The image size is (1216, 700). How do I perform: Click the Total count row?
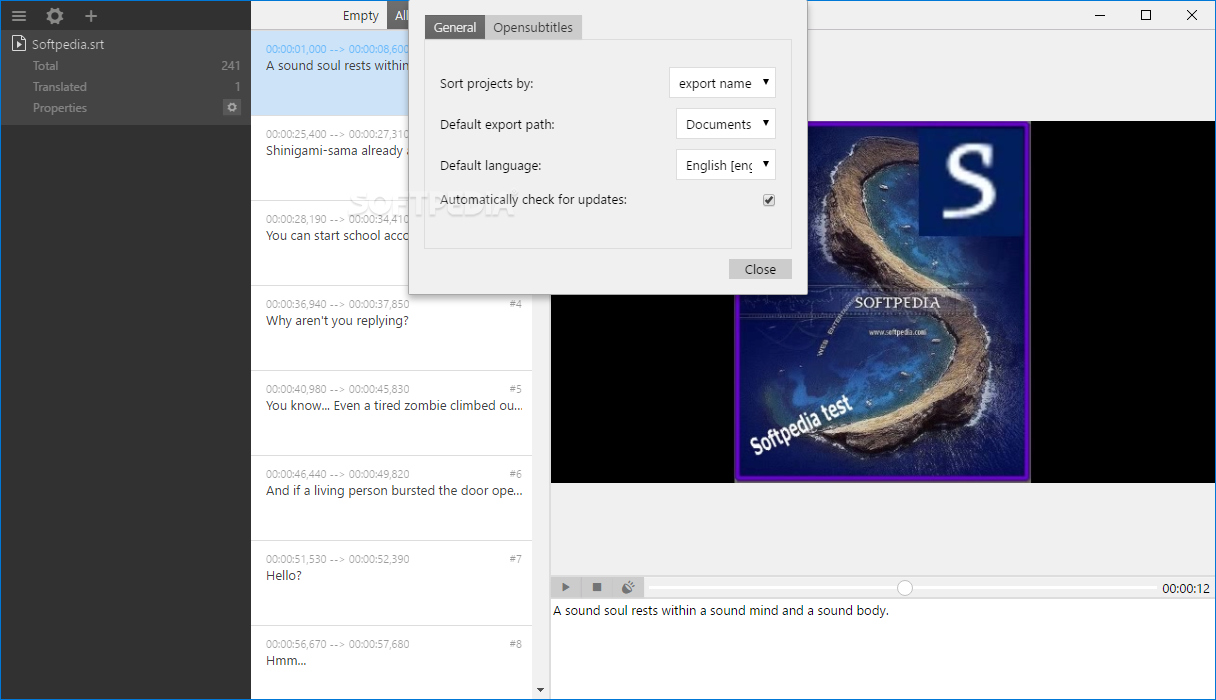click(125, 65)
